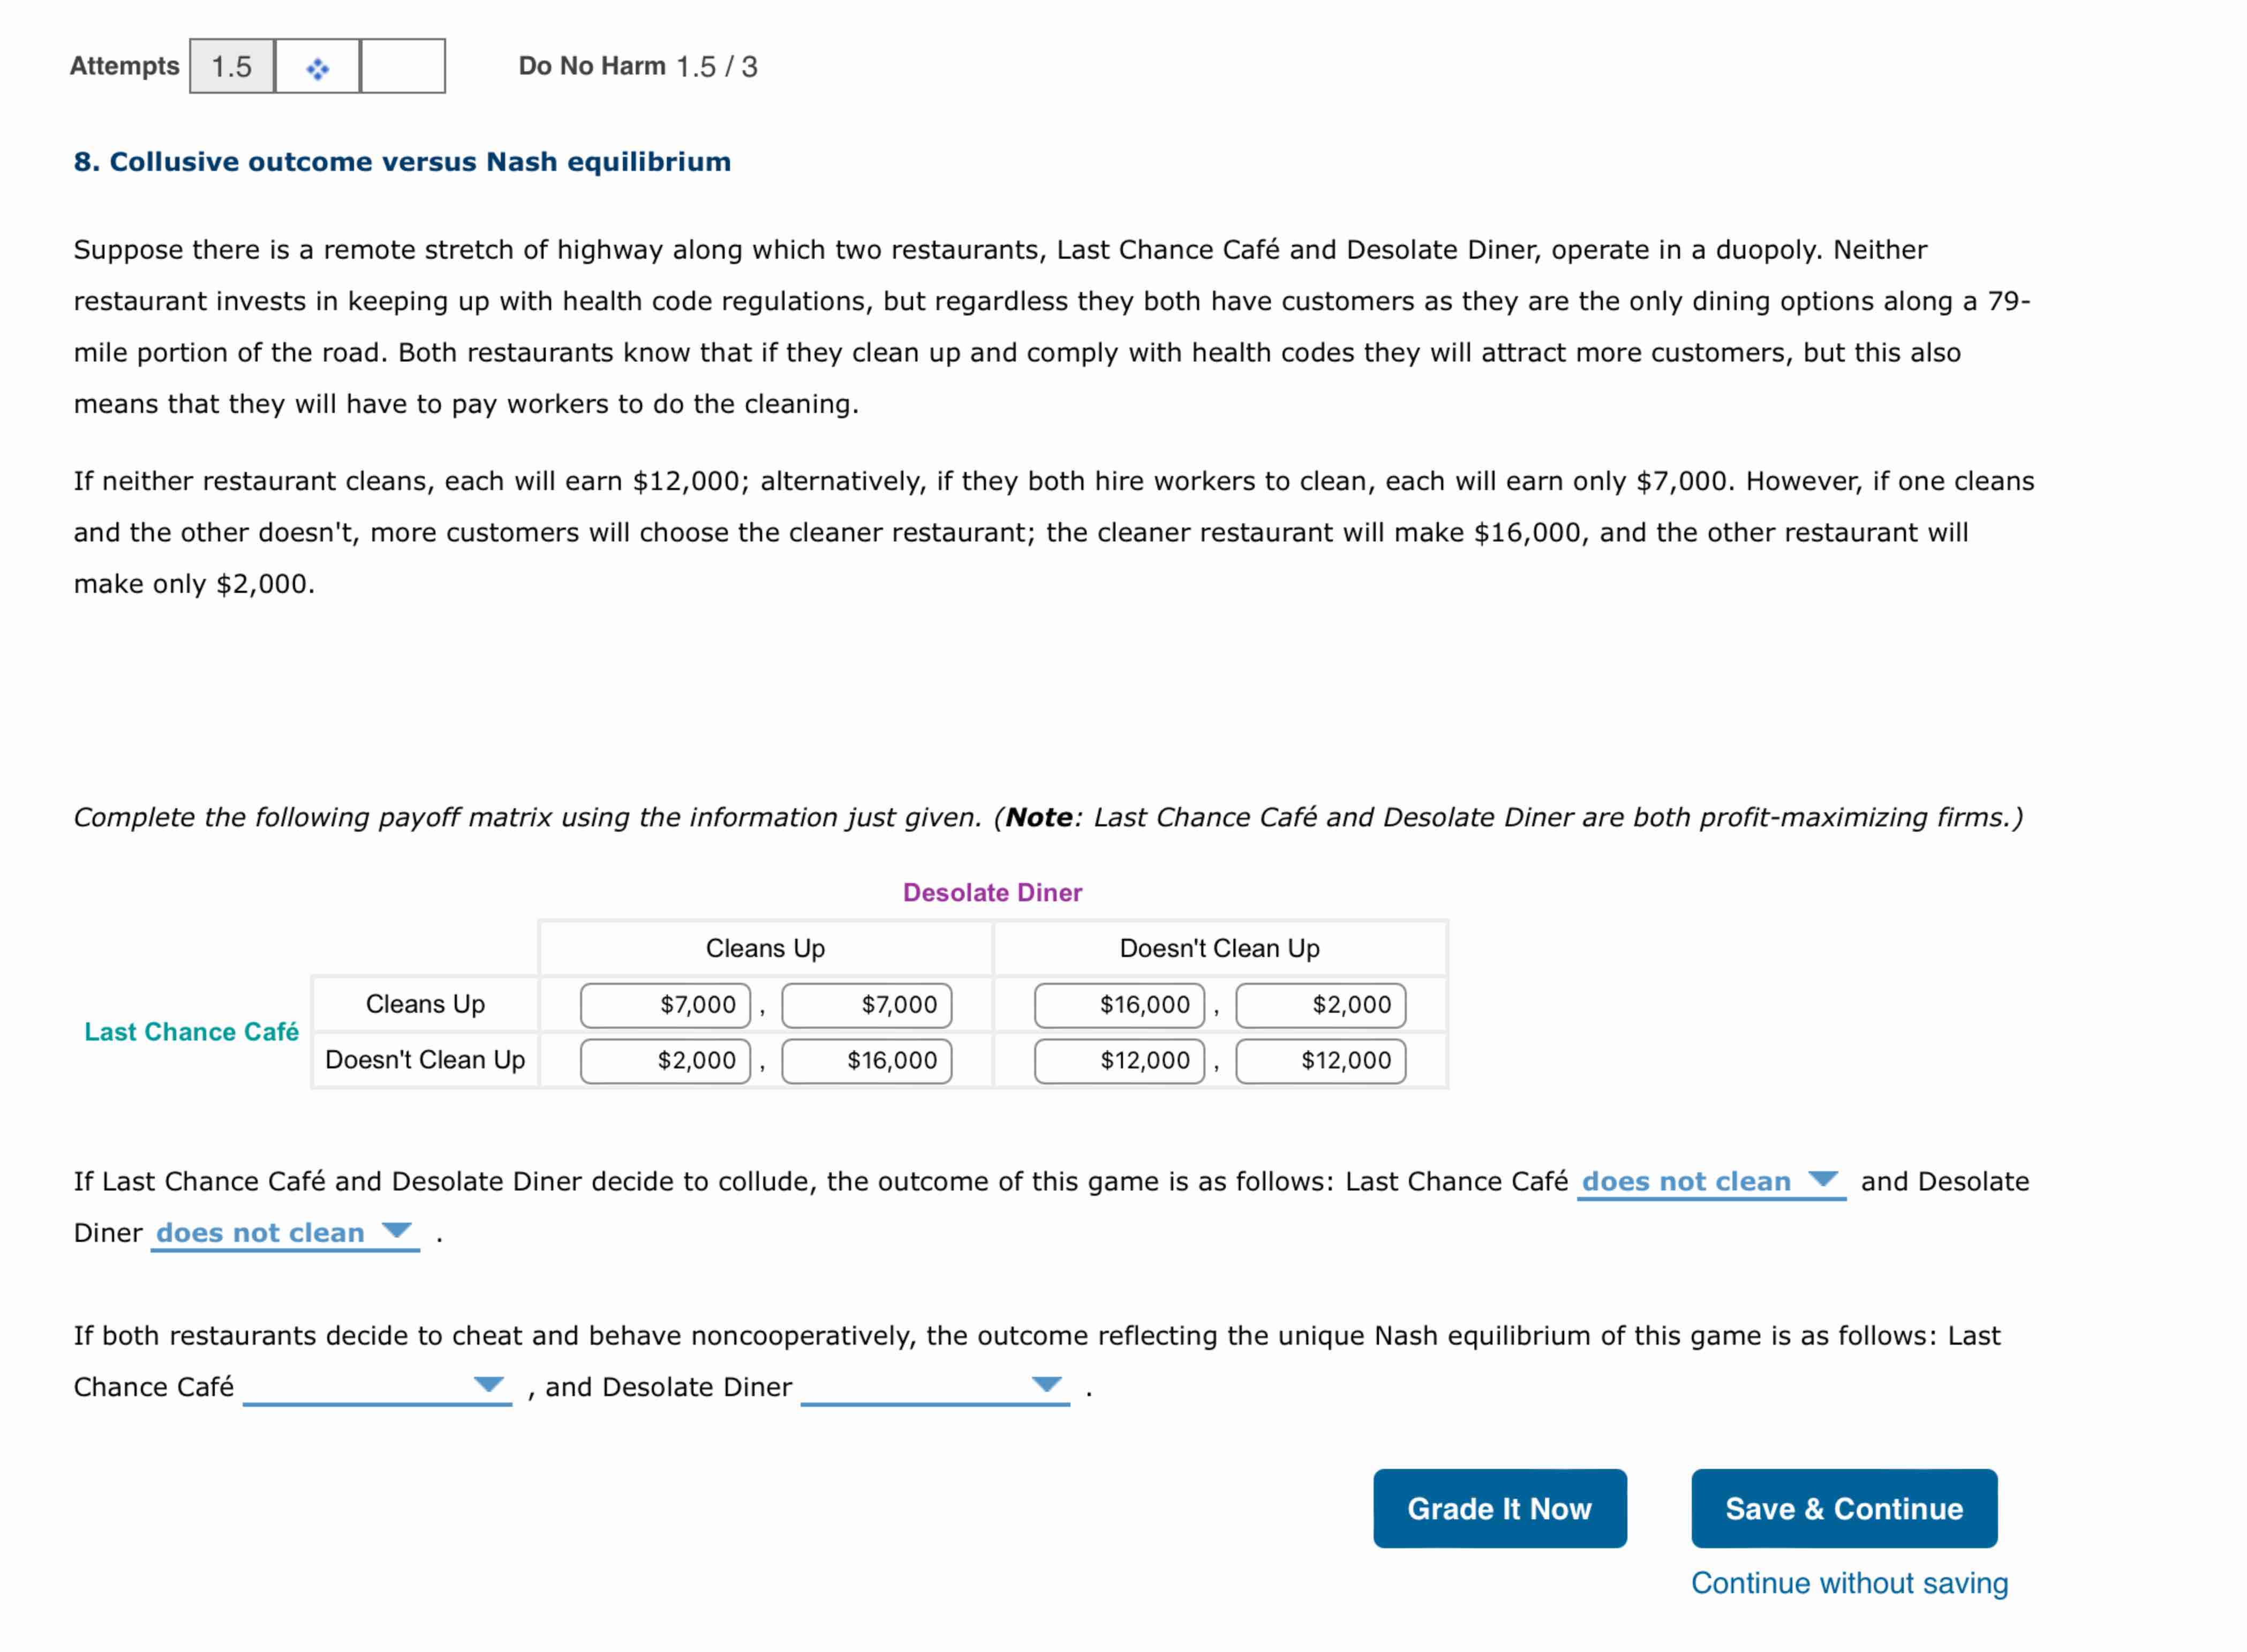Screen dimensions: 2247x1652
Task: Click Continue without saving link
Action: [x=1848, y=1583]
